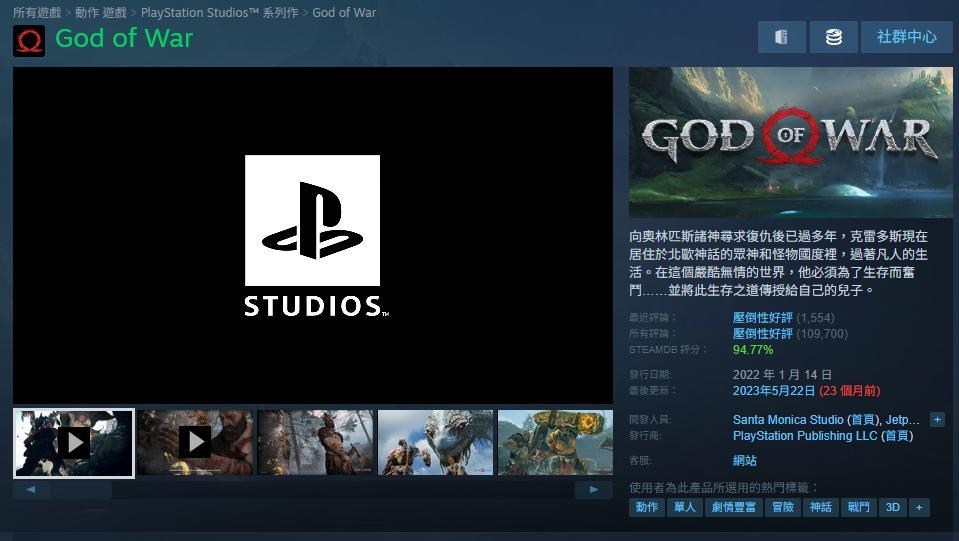Go to 所有遊戲 breadcrumb
The height and width of the screenshot is (541, 959).
coord(37,12)
